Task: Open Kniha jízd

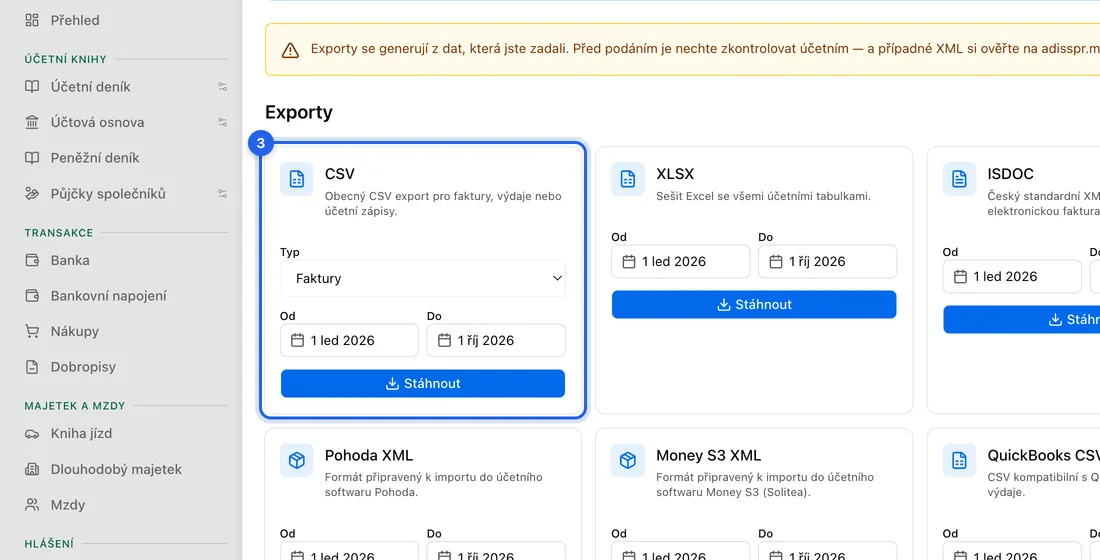Action: pyautogui.click(x=81, y=434)
